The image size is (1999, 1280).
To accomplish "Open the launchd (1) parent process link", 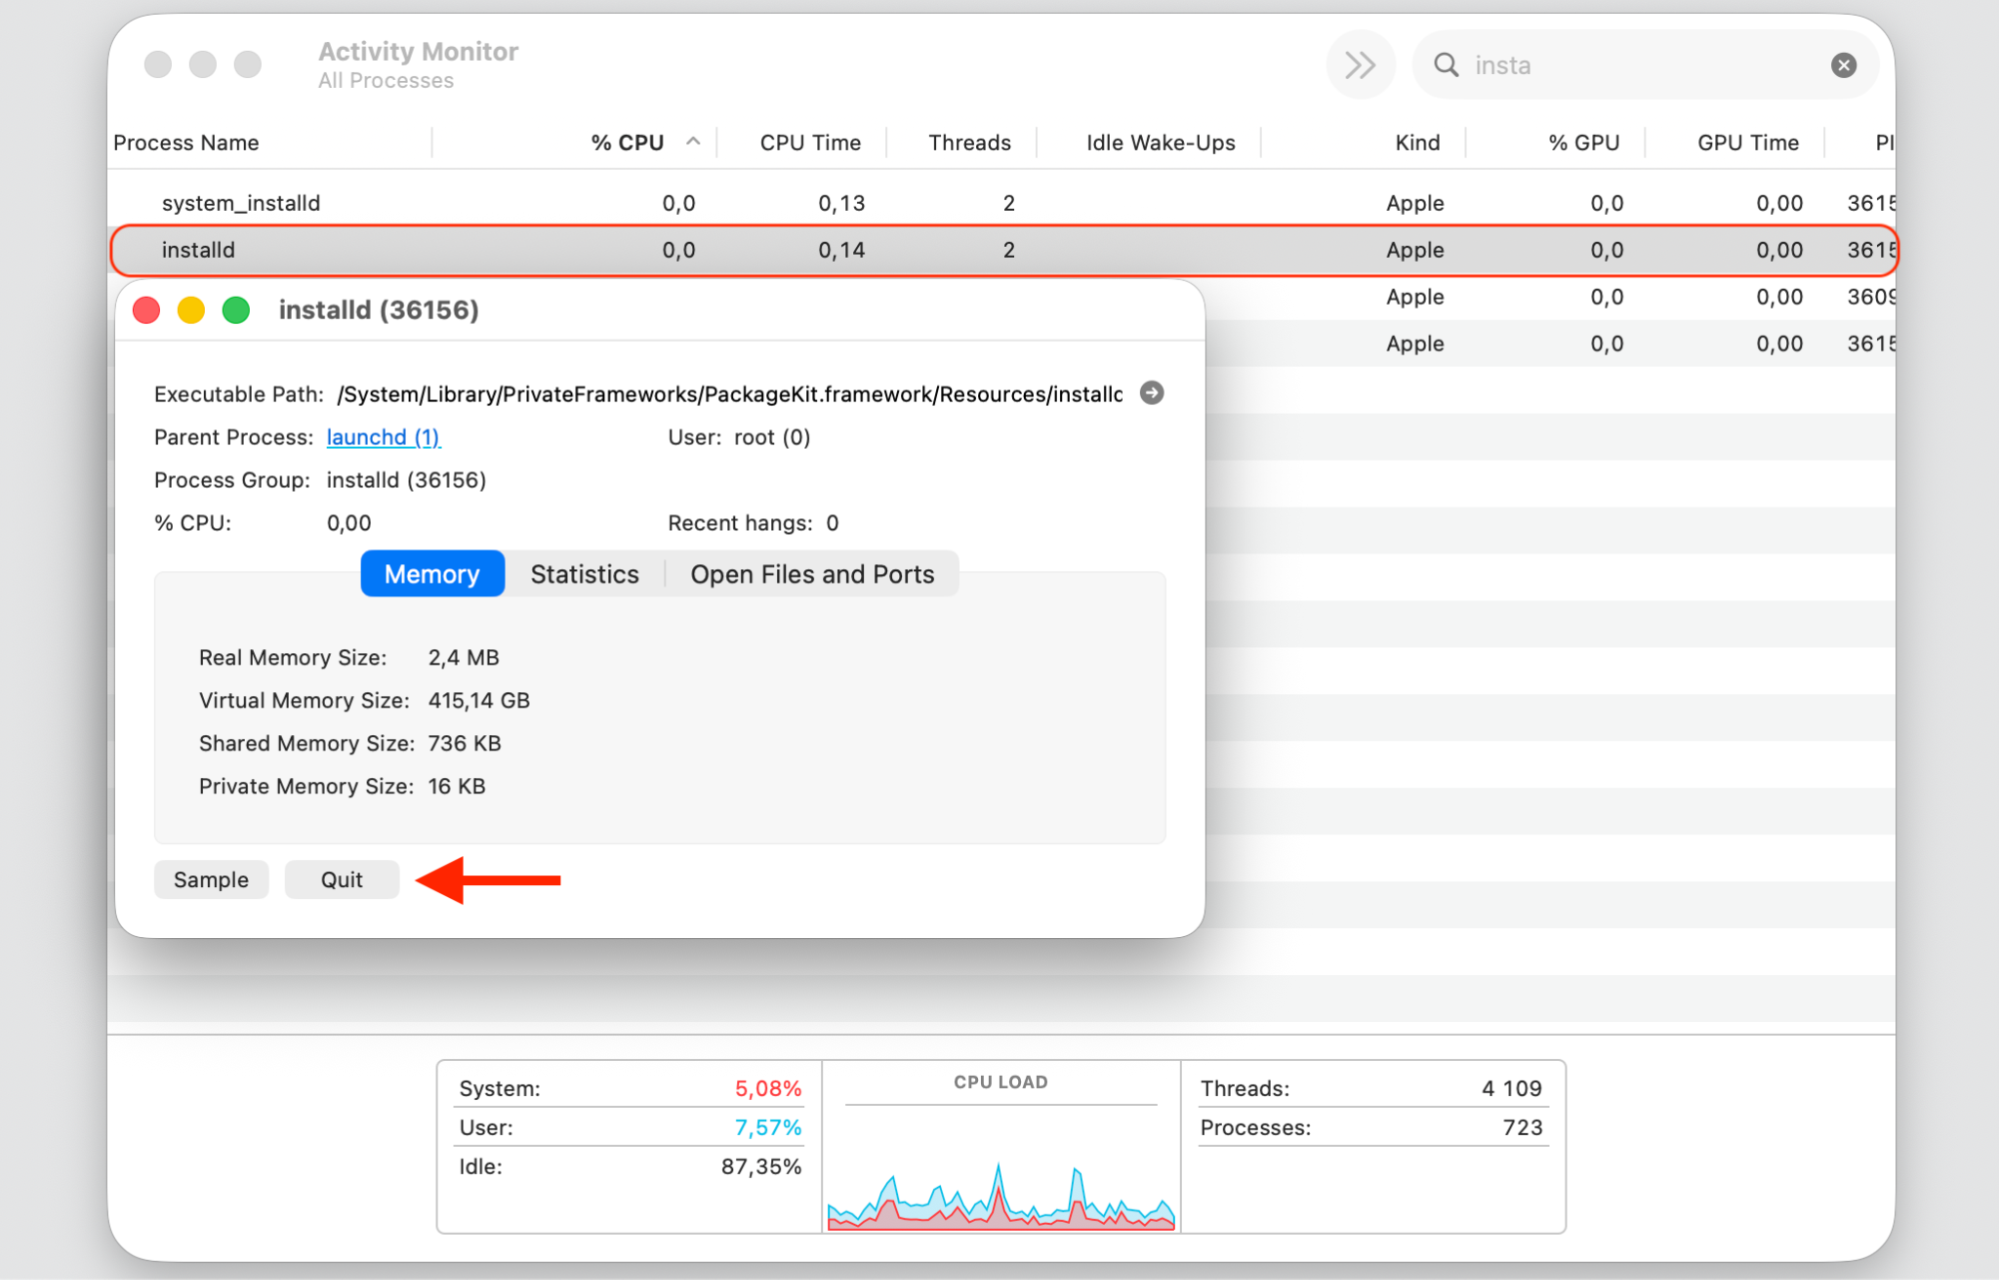I will [x=383, y=437].
